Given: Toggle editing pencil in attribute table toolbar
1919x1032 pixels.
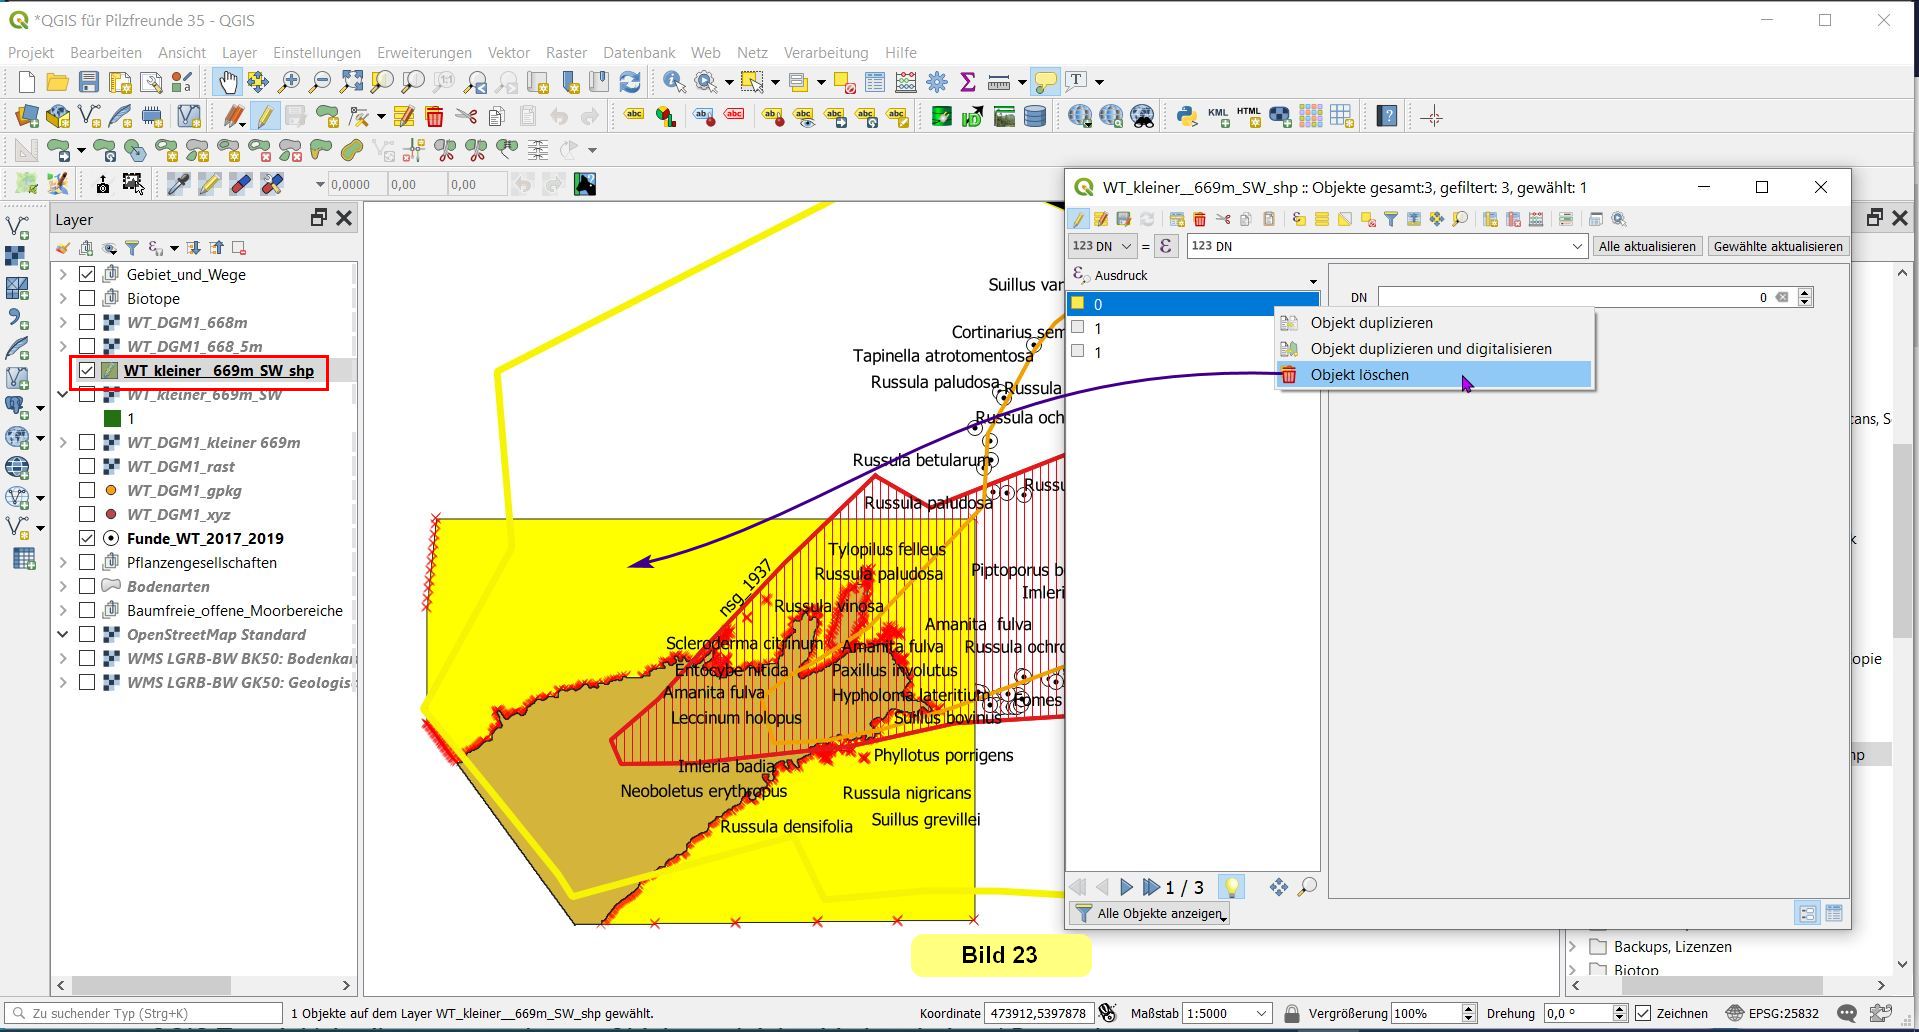Looking at the screenshot, I should pyautogui.click(x=1078, y=219).
